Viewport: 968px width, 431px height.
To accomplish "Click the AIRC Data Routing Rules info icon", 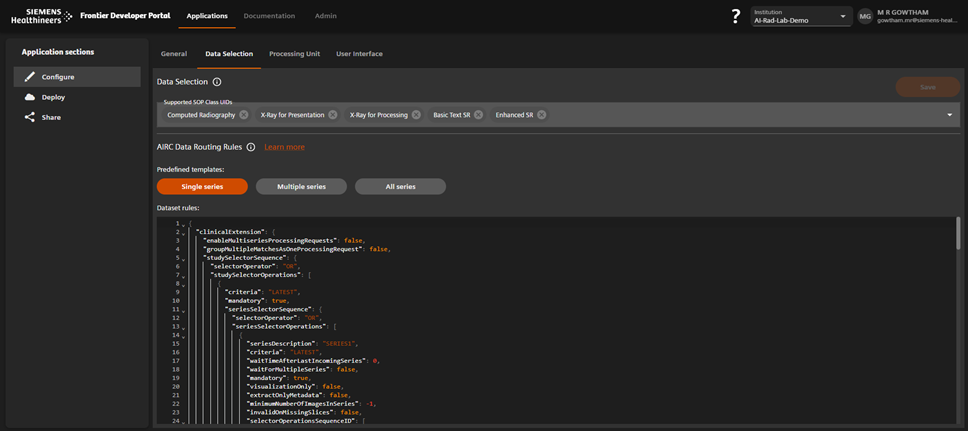I will coord(251,147).
